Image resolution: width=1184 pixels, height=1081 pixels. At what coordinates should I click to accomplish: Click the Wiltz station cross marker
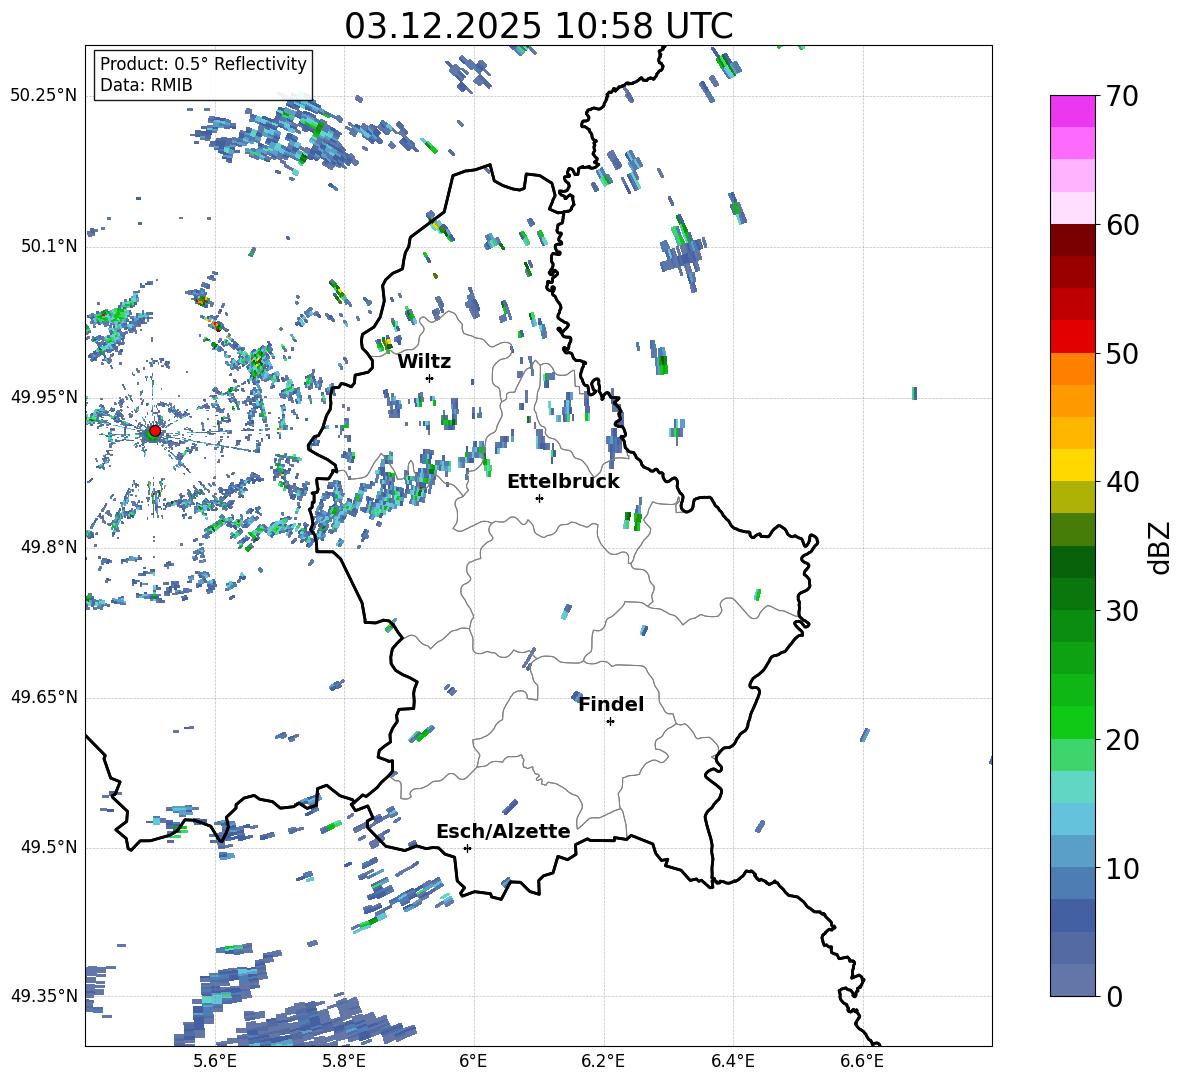click(x=430, y=378)
